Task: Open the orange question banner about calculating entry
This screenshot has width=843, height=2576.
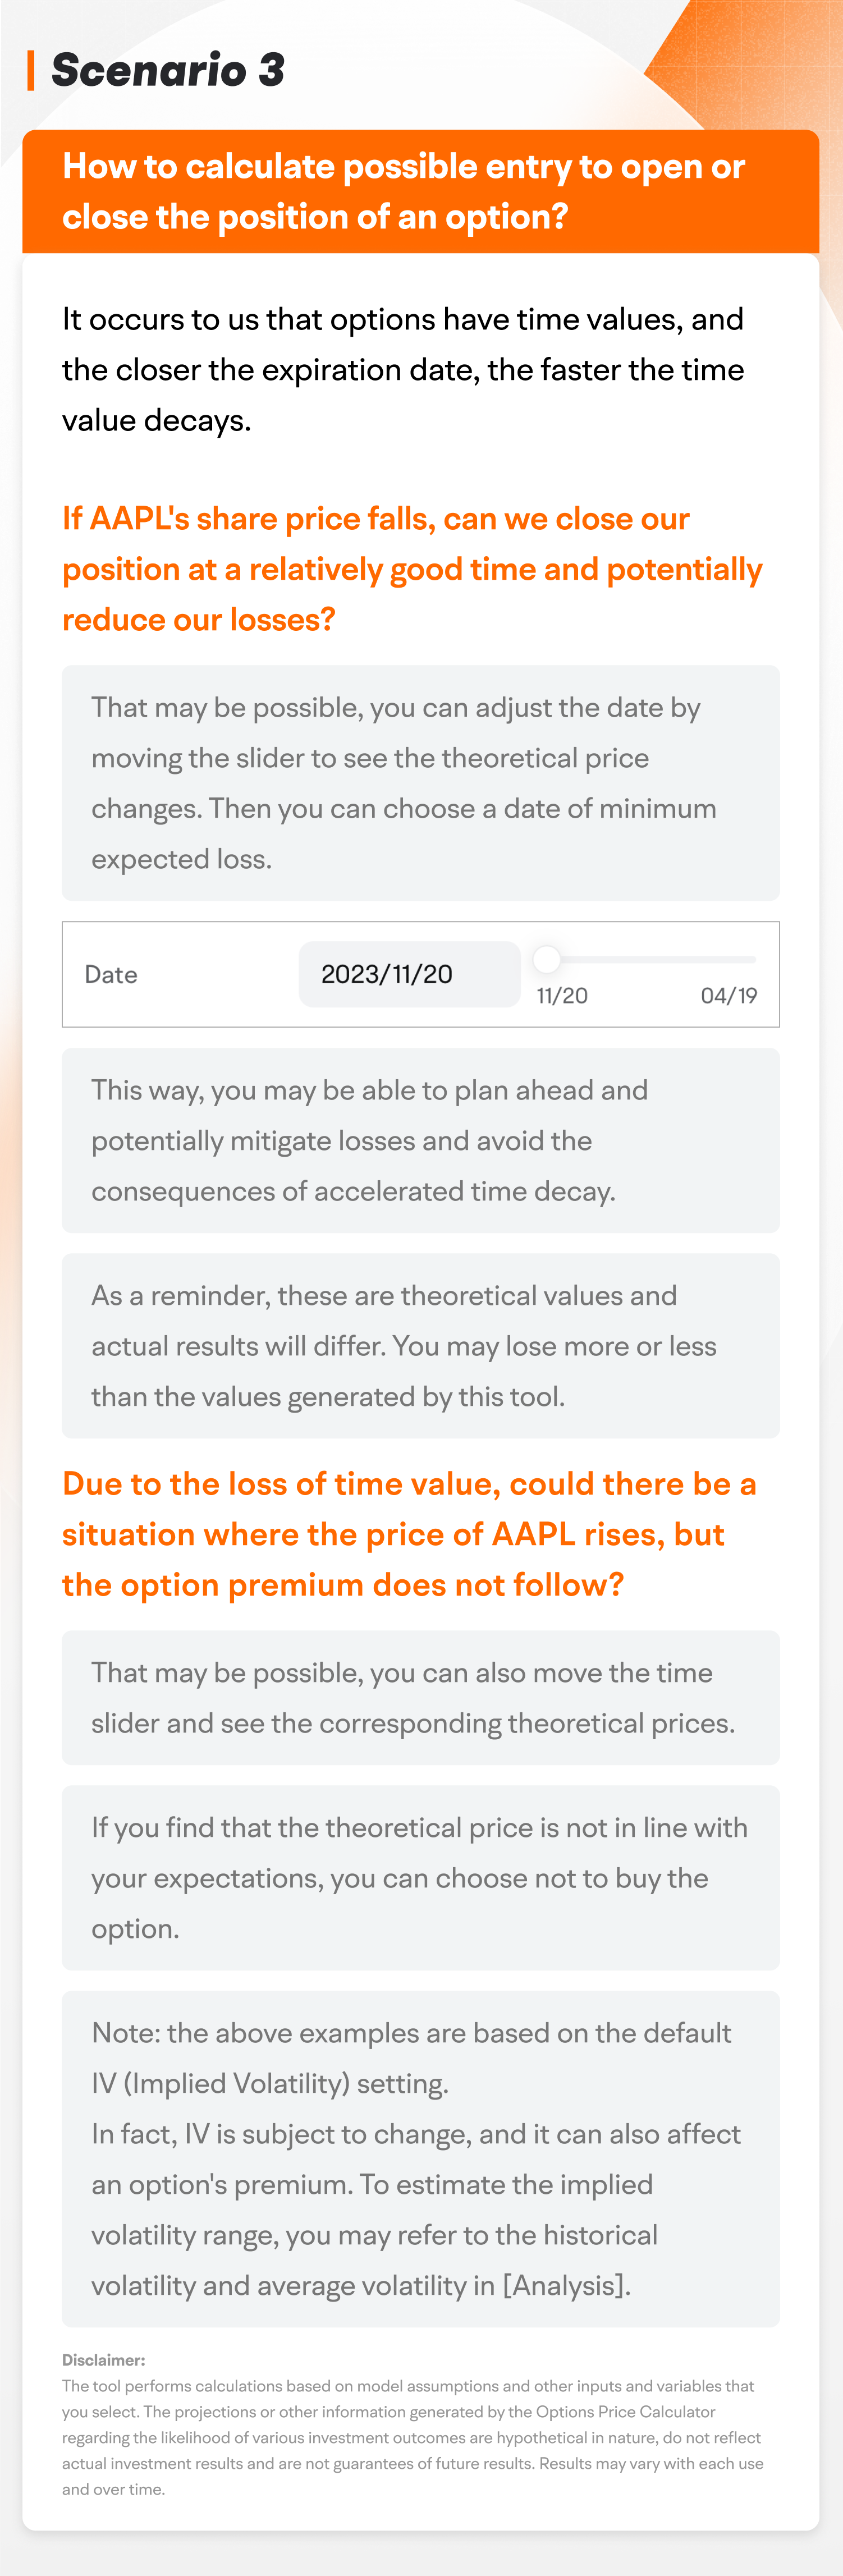Action: (420, 190)
